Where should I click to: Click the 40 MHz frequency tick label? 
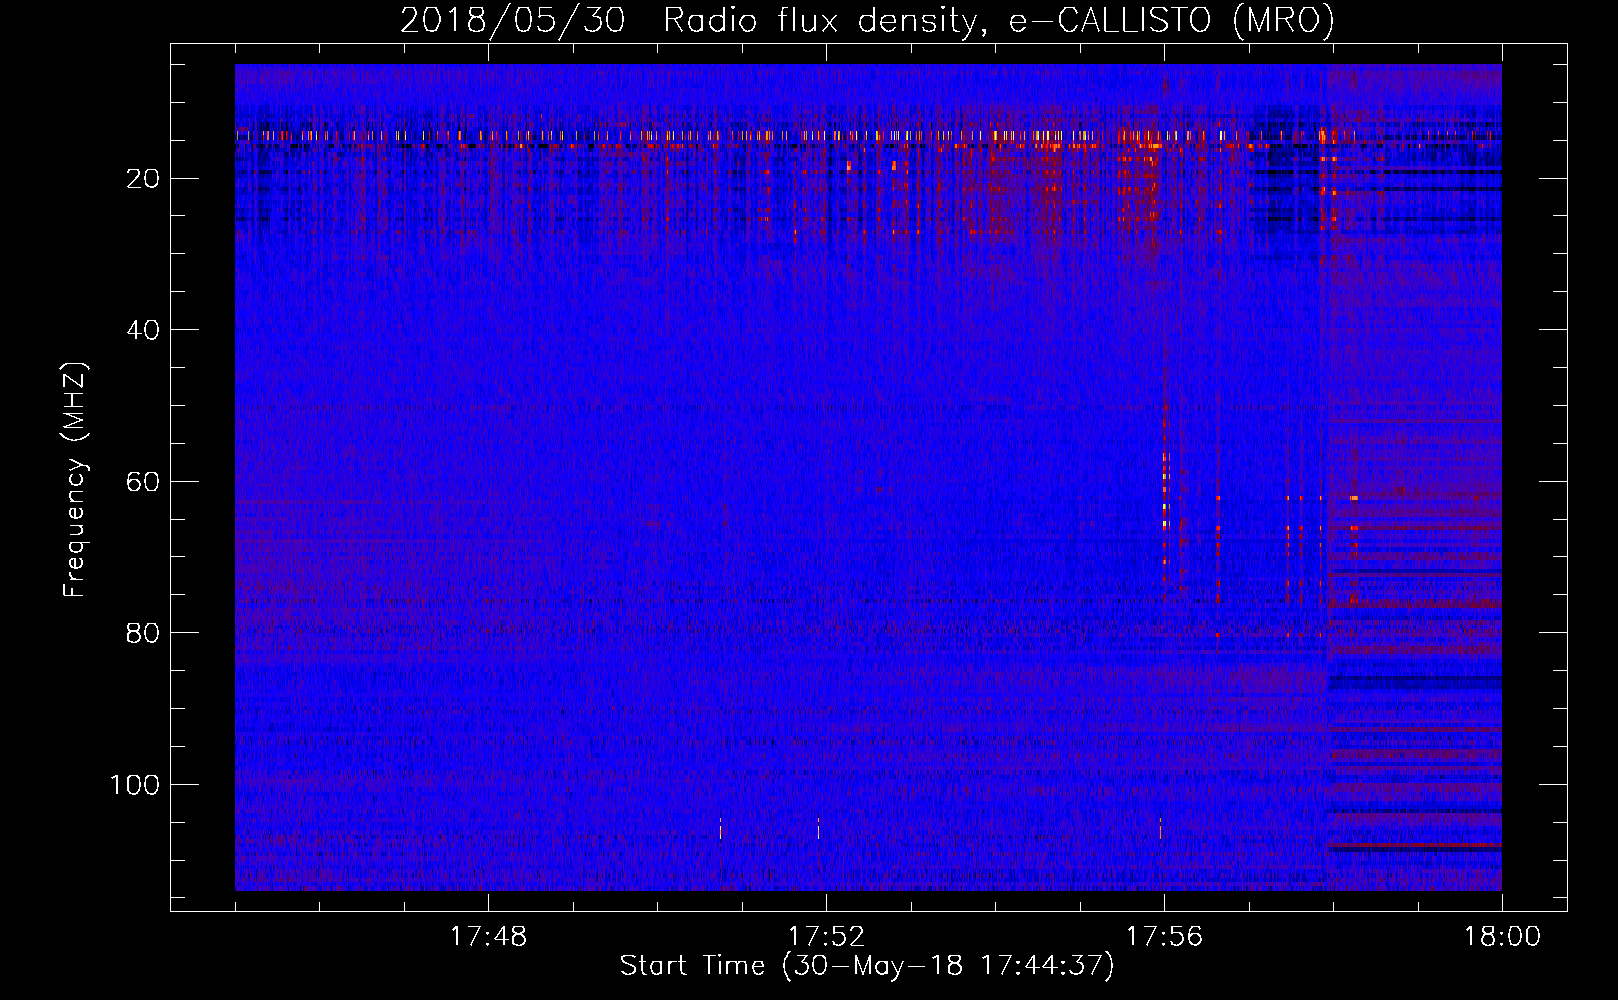144,330
